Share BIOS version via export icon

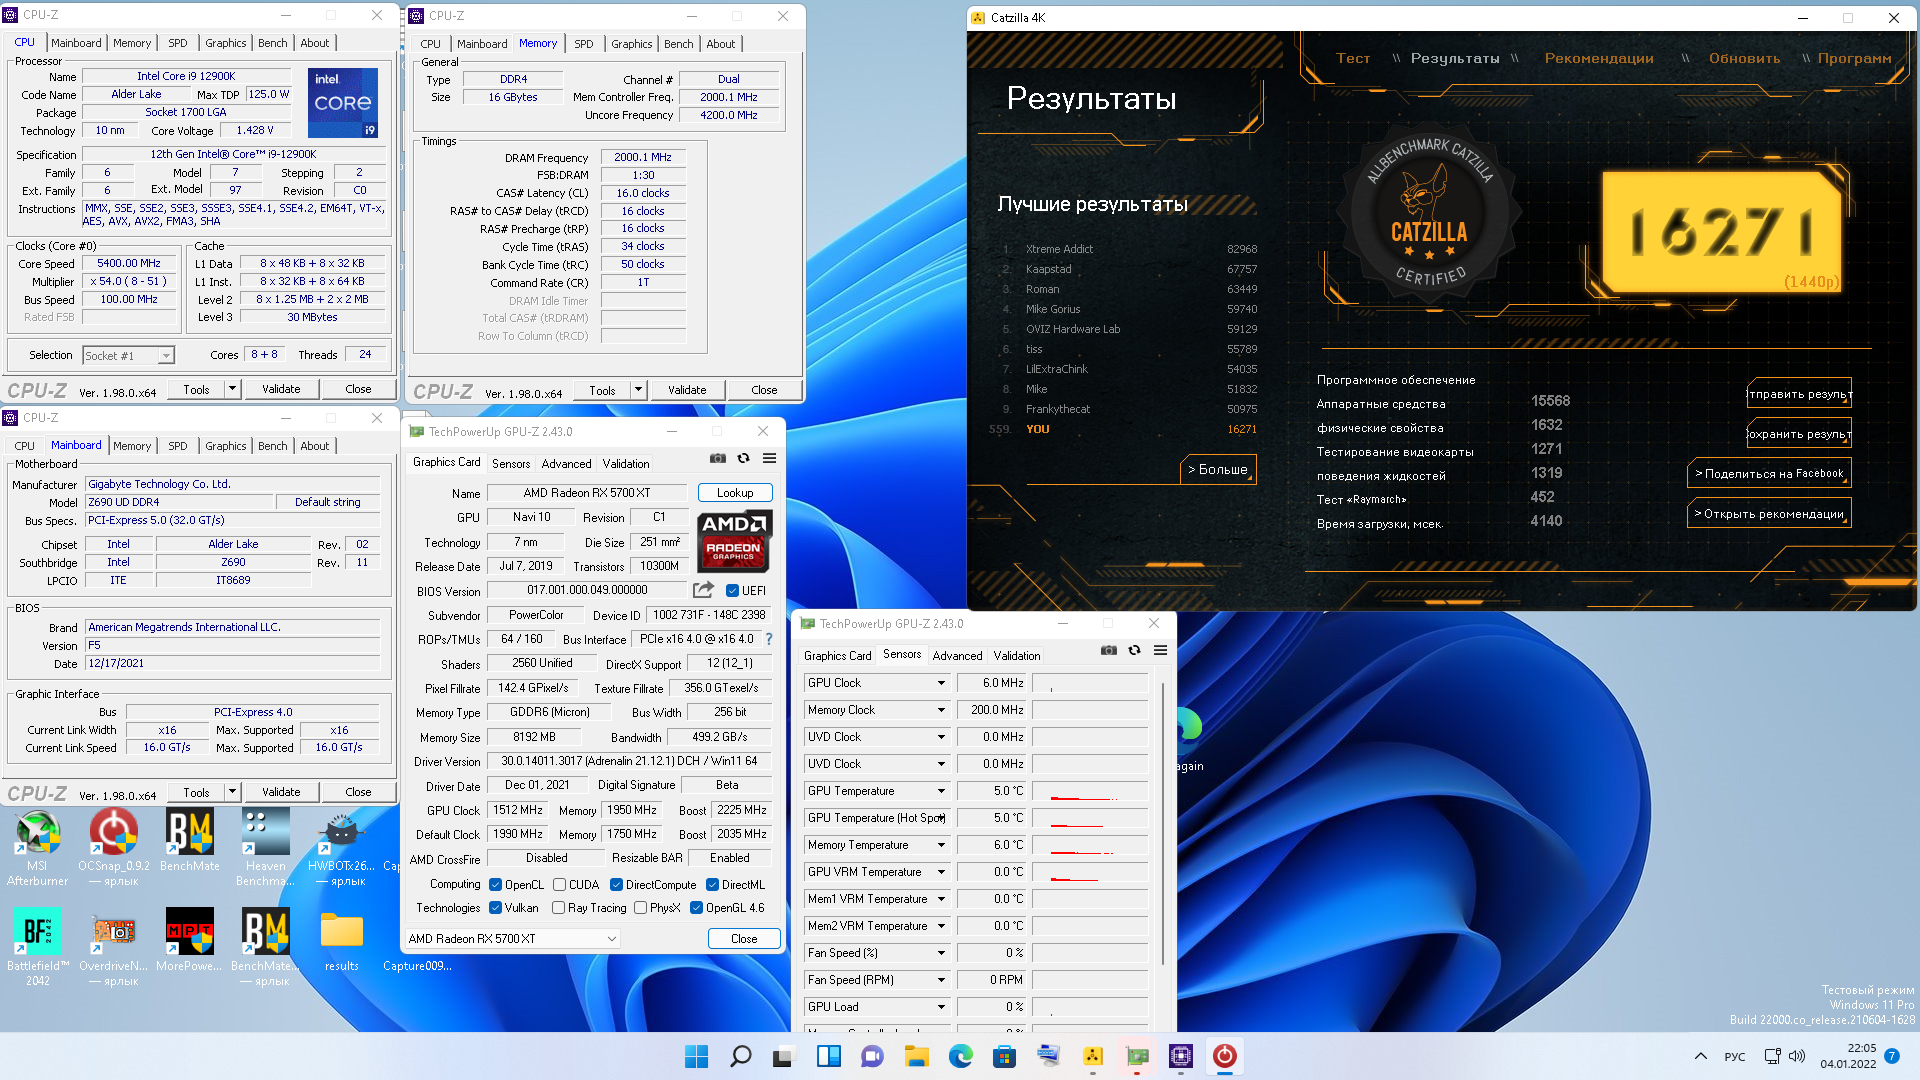pos(703,590)
